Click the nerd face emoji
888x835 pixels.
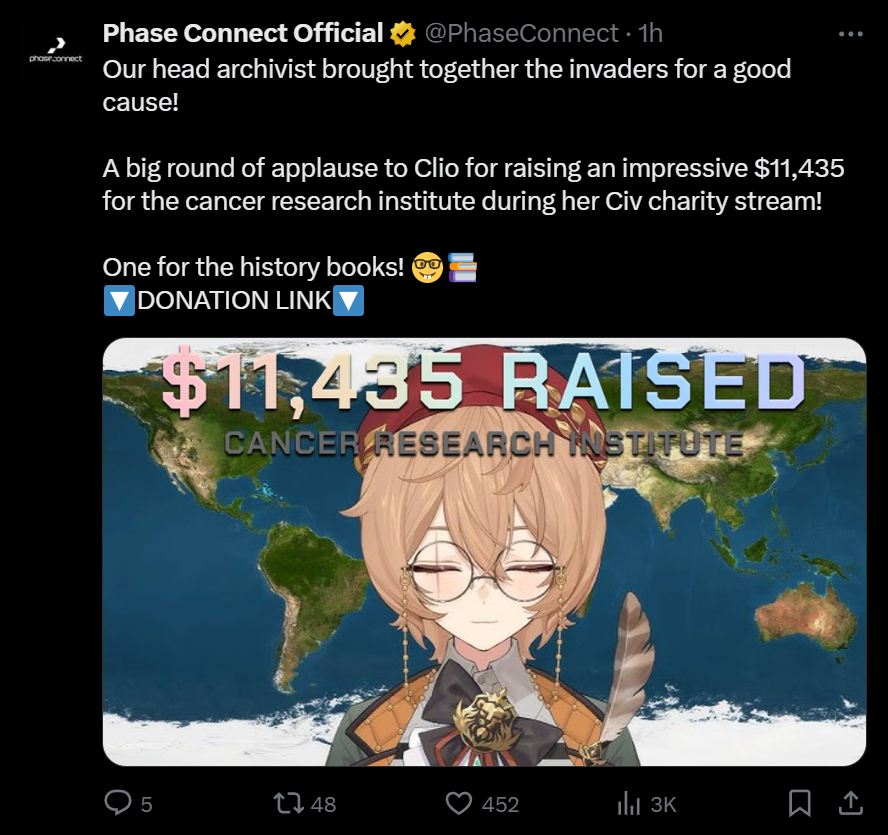pos(427,268)
